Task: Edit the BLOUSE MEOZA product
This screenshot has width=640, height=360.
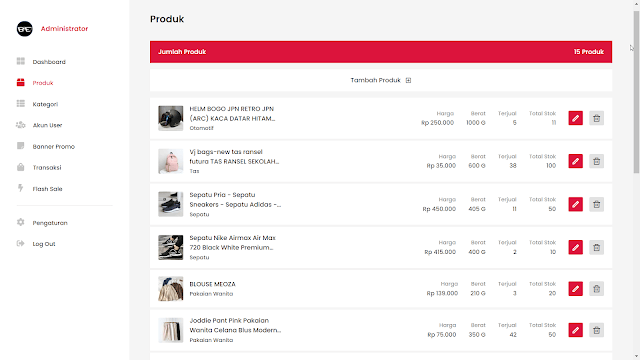Action: point(576,289)
